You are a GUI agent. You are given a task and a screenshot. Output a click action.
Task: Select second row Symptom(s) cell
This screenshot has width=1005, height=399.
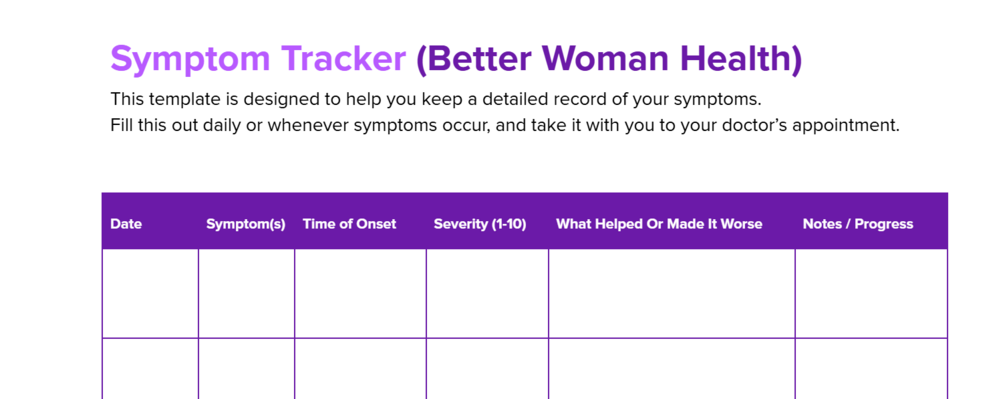246,369
